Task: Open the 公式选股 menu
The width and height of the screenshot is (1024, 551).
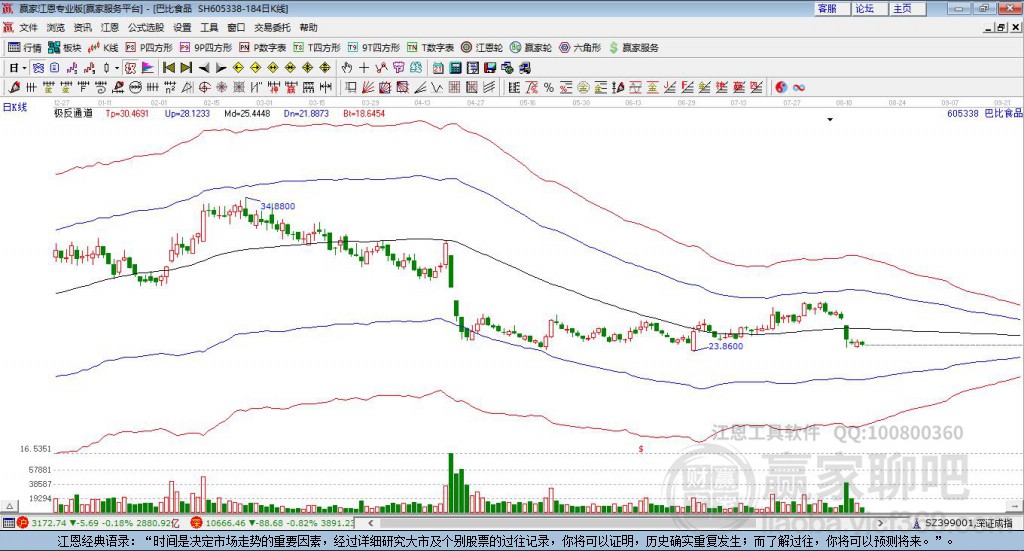Action: pyautogui.click(x=146, y=27)
